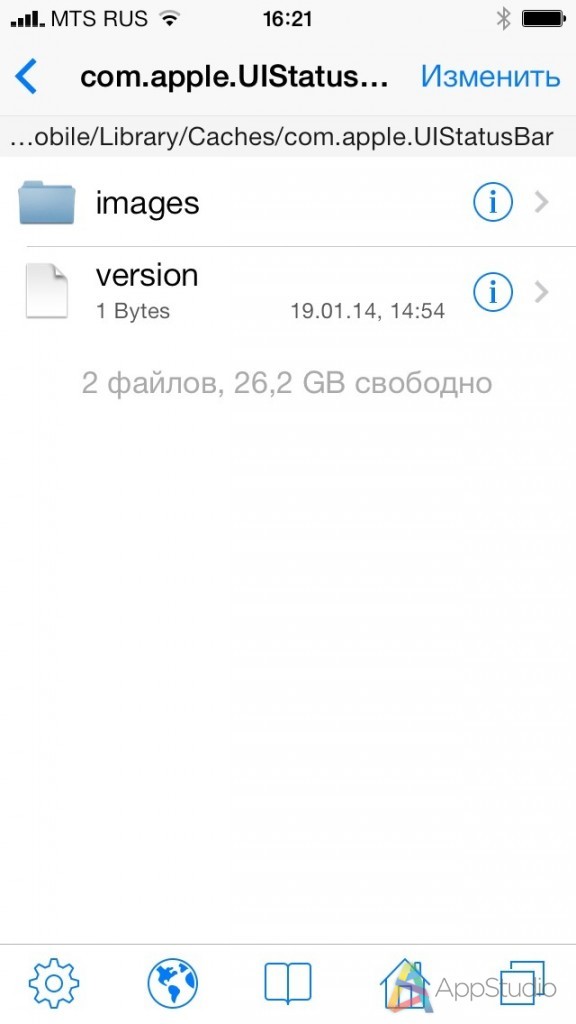Tap the Bluetooth icon in status bar
576x1024 pixels.
503,19
